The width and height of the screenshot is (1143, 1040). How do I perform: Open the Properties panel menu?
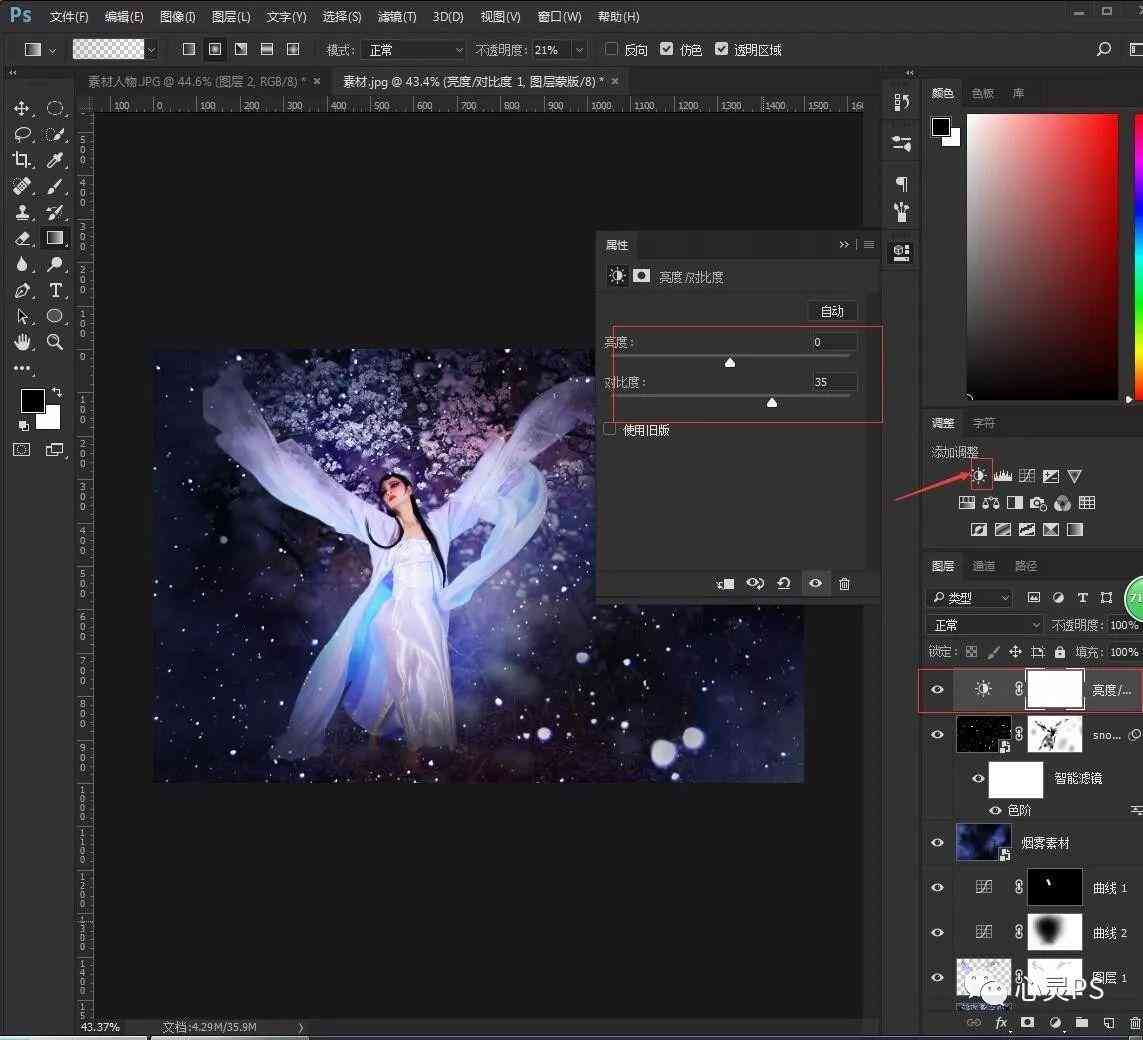869,245
